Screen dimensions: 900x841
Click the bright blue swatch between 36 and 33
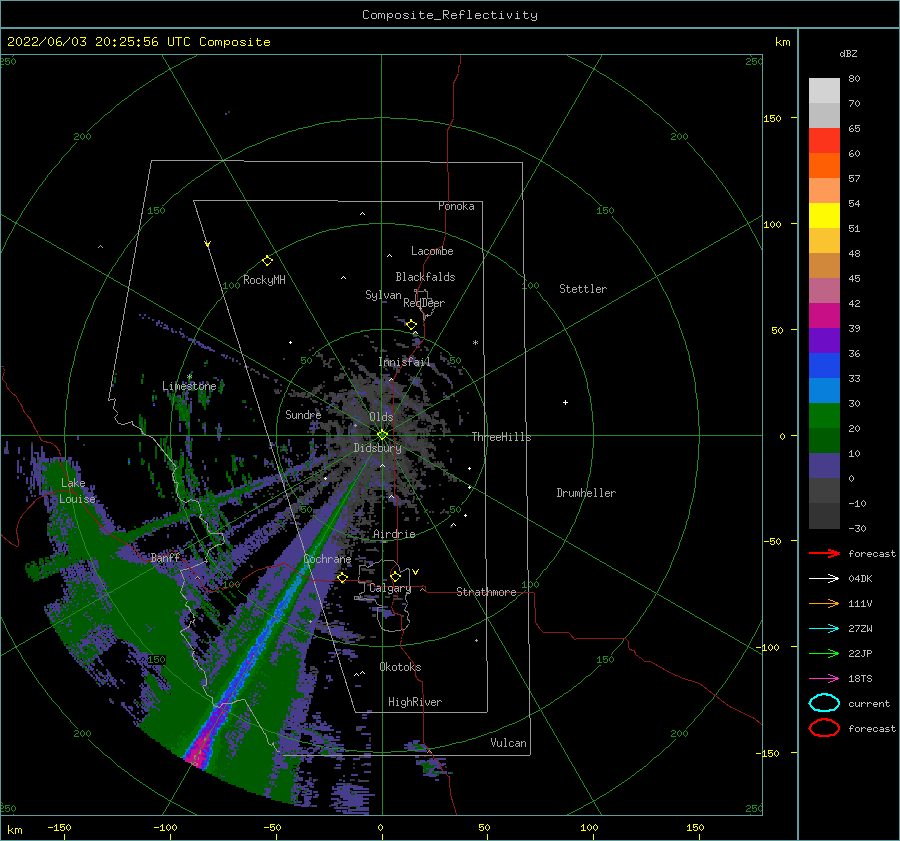pyautogui.click(x=824, y=366)
